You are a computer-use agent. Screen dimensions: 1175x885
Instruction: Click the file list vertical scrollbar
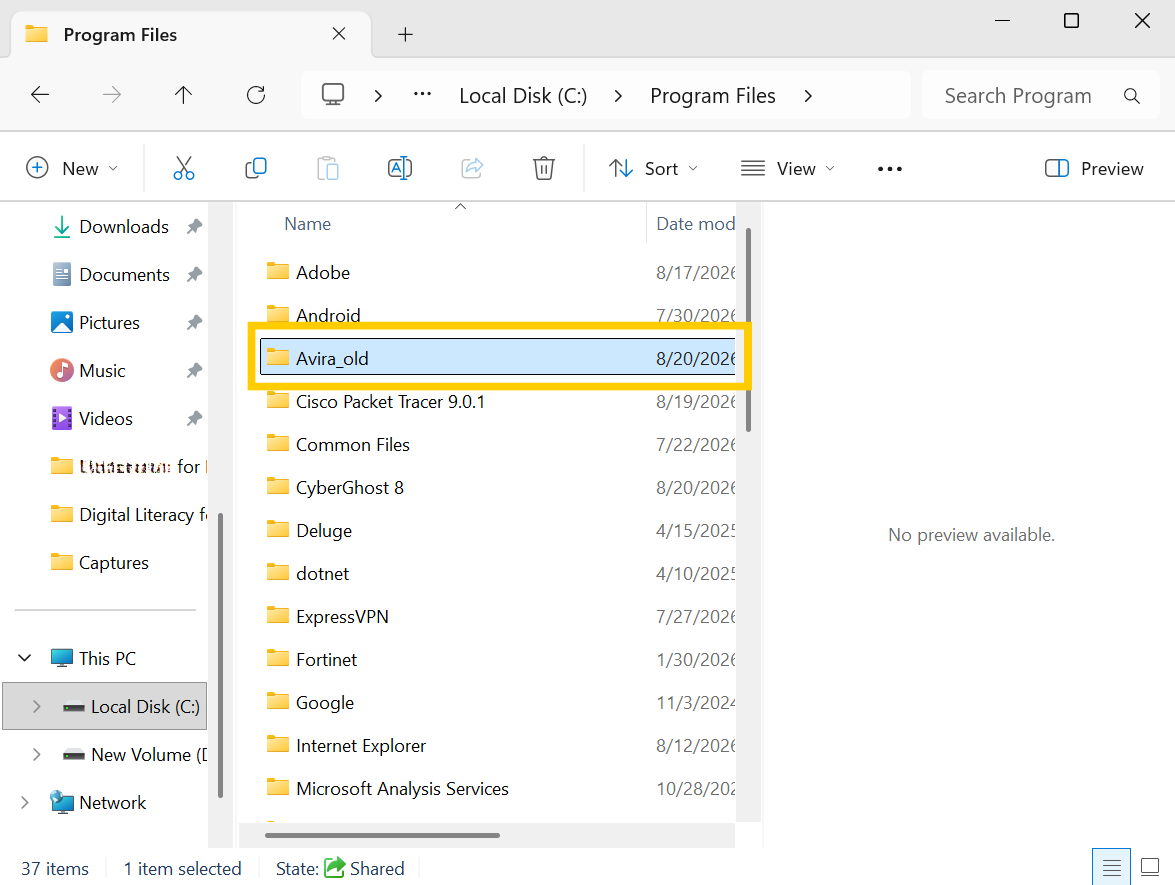[748, 330]
